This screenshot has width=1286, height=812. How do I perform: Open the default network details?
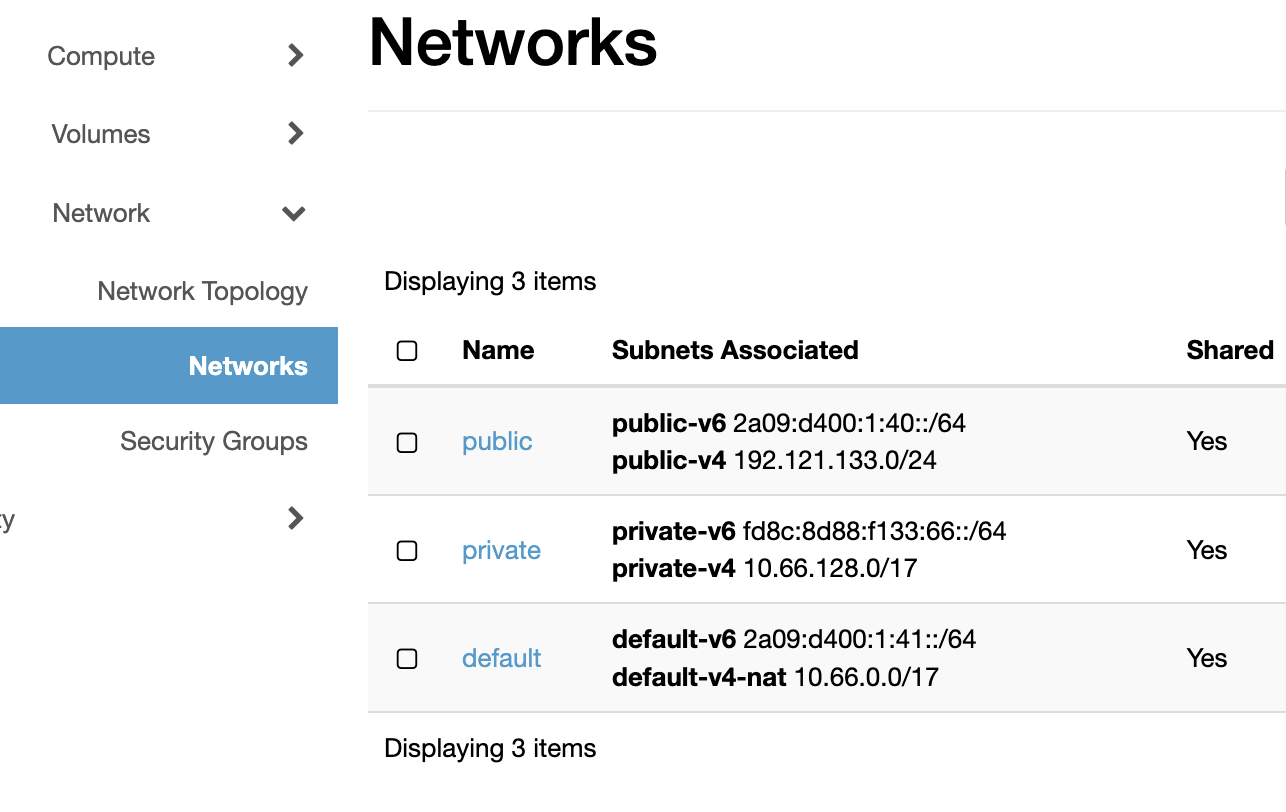click(x=501, y=658)
